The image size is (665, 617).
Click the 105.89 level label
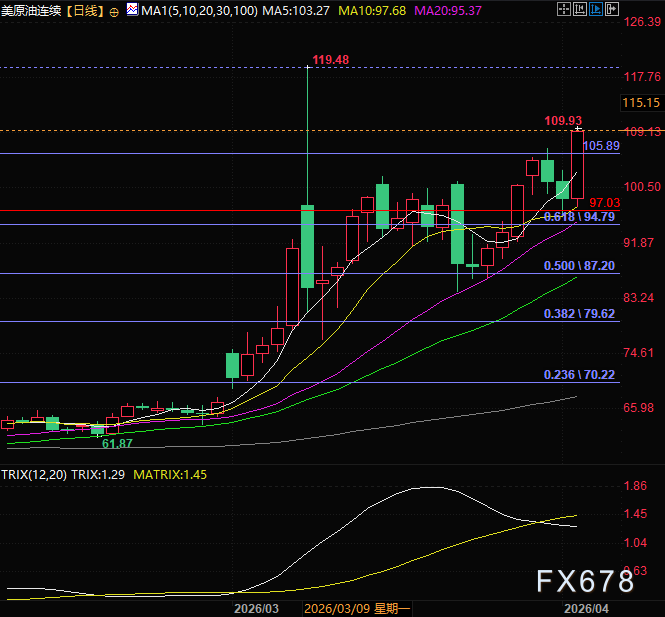pos(601,146)
